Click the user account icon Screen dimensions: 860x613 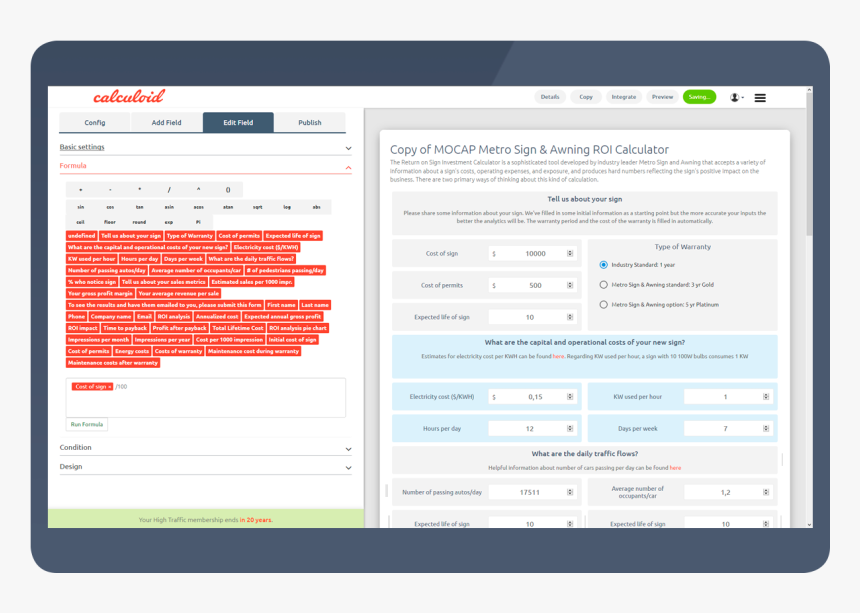(x=735, y=98)
